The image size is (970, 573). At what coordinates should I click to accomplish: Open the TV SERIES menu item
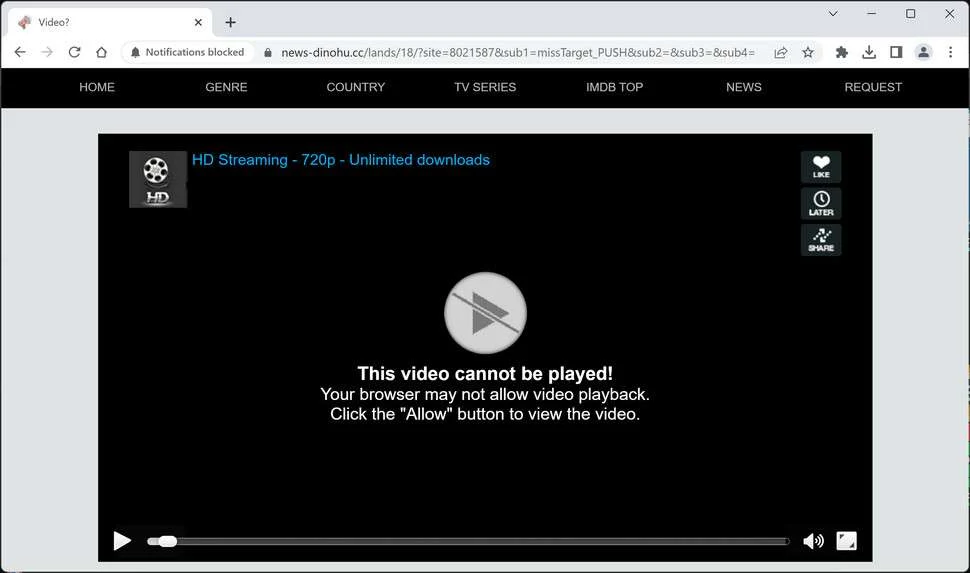[x=485, y=87]
